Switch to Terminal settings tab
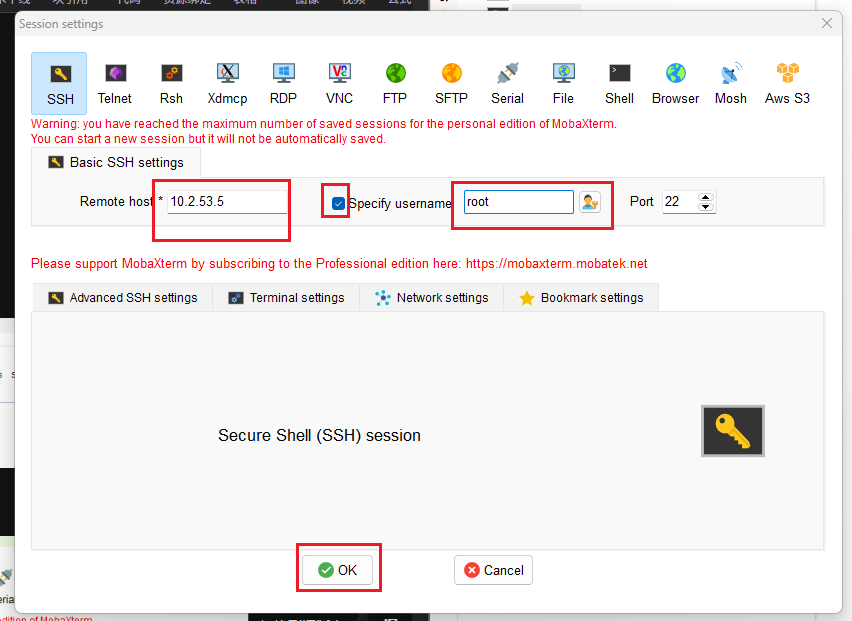 click(286, 298)
